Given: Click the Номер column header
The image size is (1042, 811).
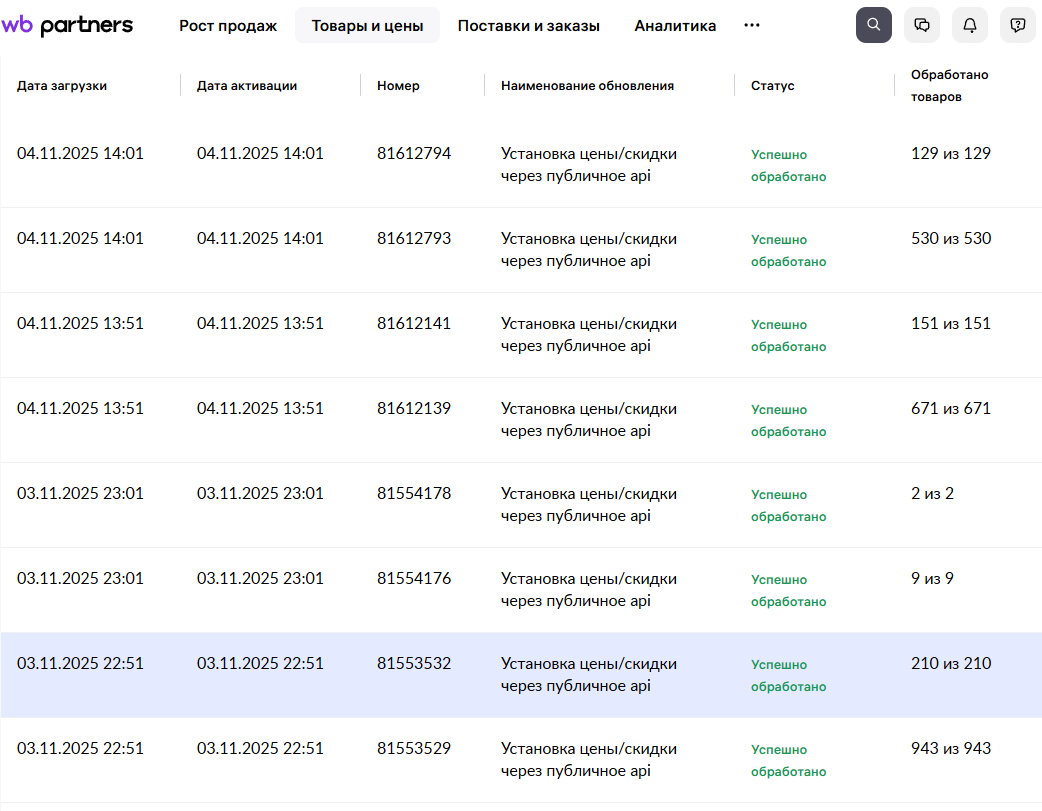Looking at the screenshot, I should [398, 86].
